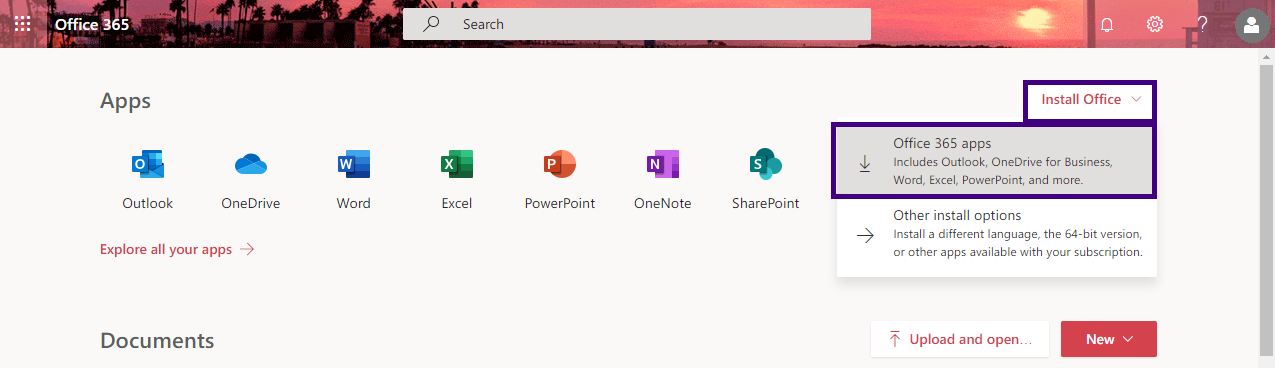The height and width of the screenshot is (368, 1275).
Task: Click the scrollbar up arrow
Action: 1266,57
